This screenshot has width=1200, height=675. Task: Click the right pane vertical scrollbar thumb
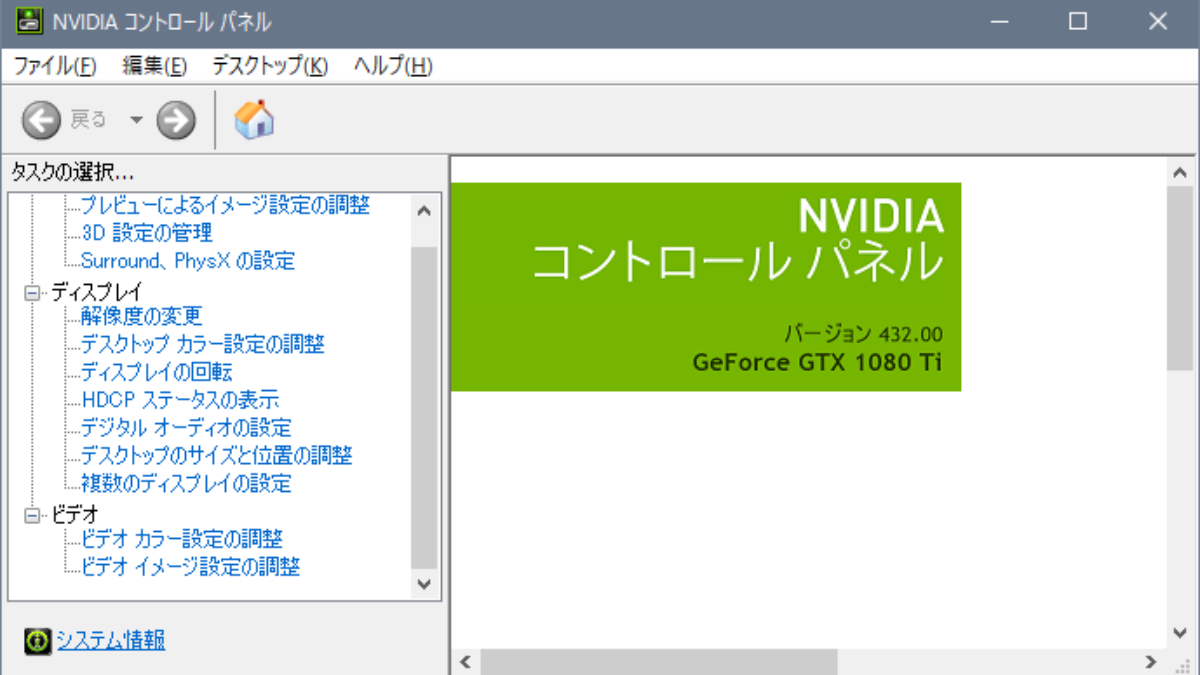pos(1181,279)
